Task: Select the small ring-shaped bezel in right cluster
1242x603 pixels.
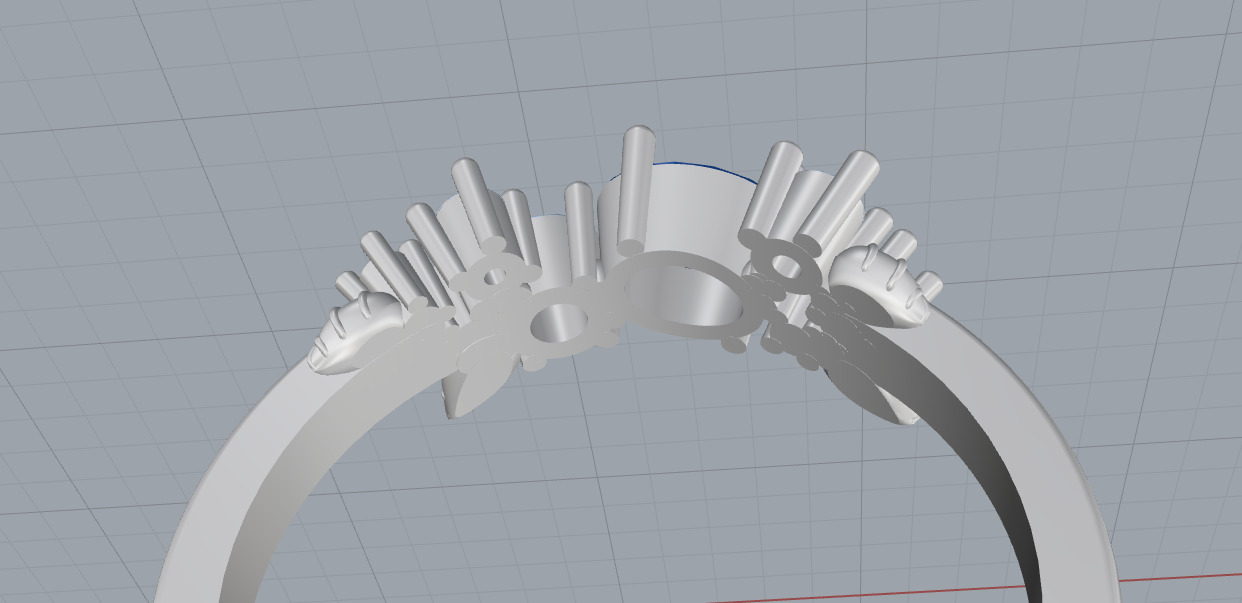Action: [787, 266]
